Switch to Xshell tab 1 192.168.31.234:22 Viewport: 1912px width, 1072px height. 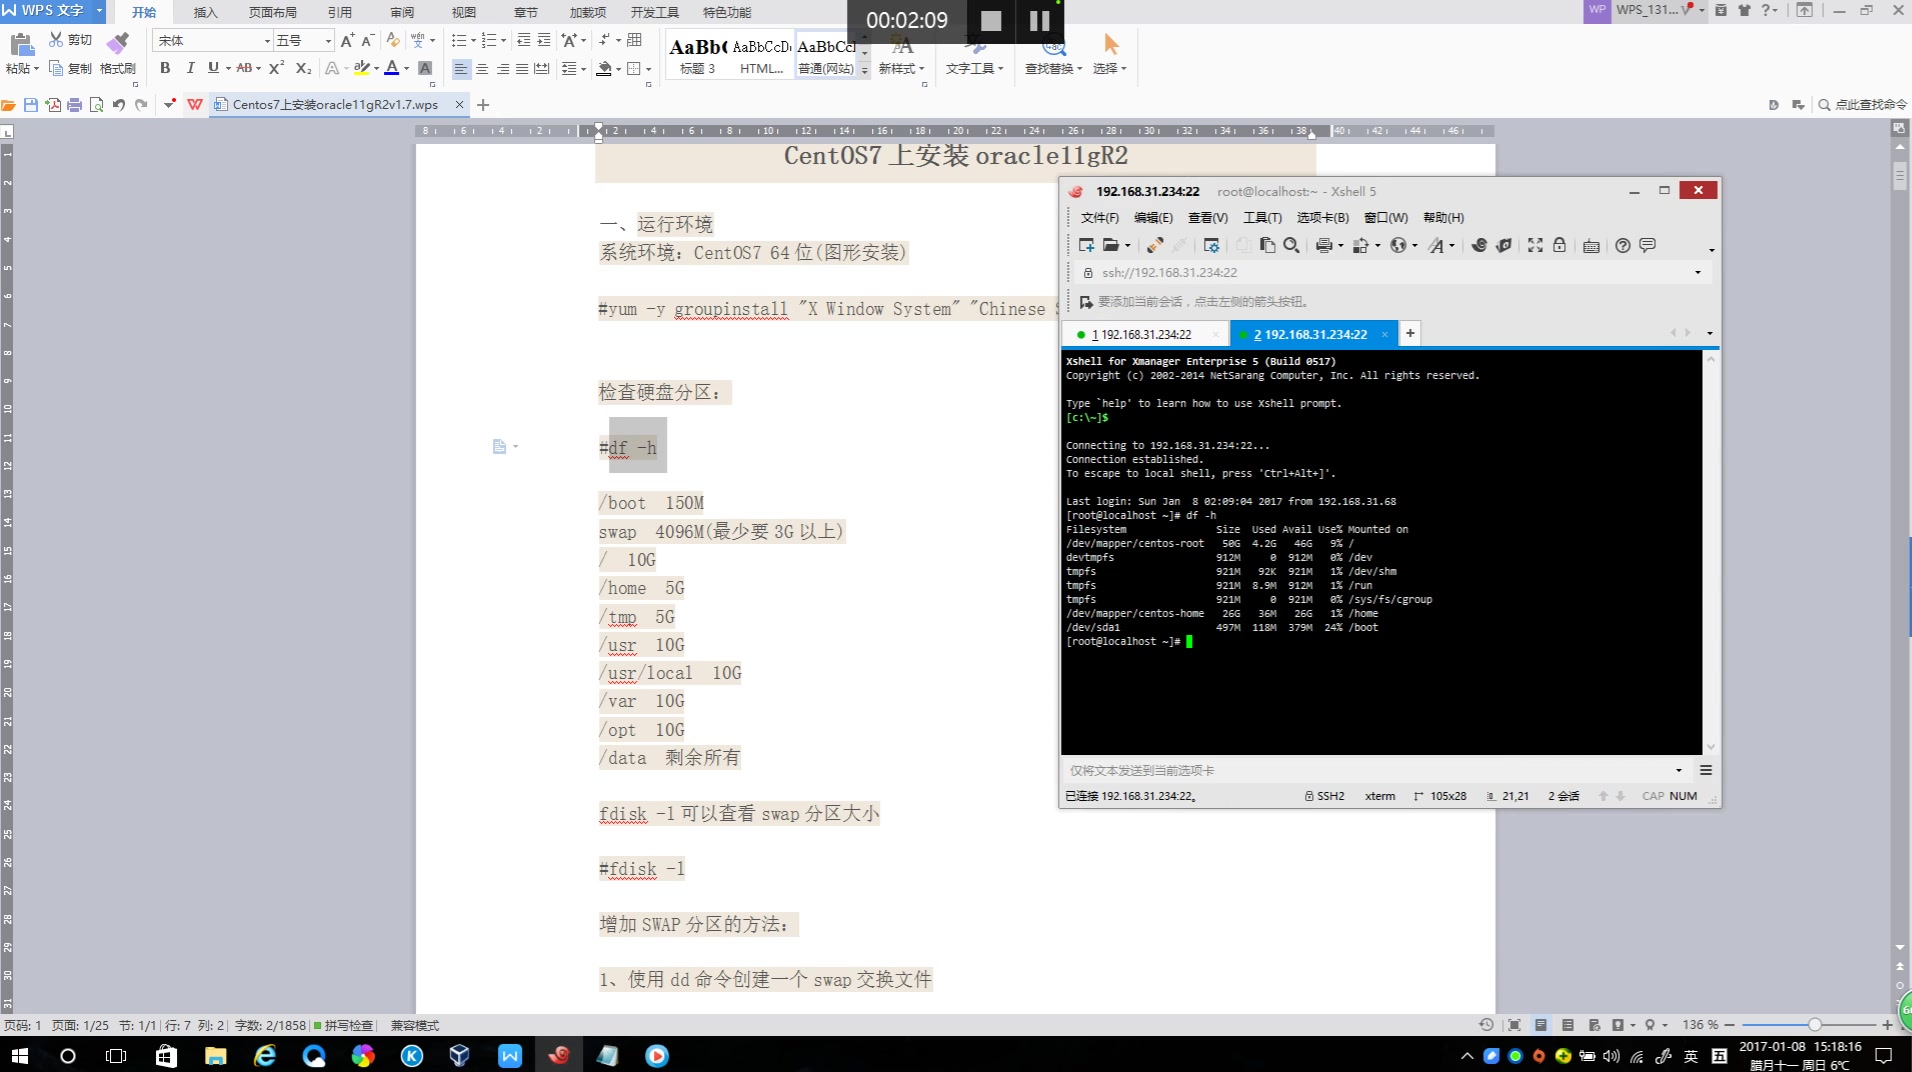(x=1146, y=334)
